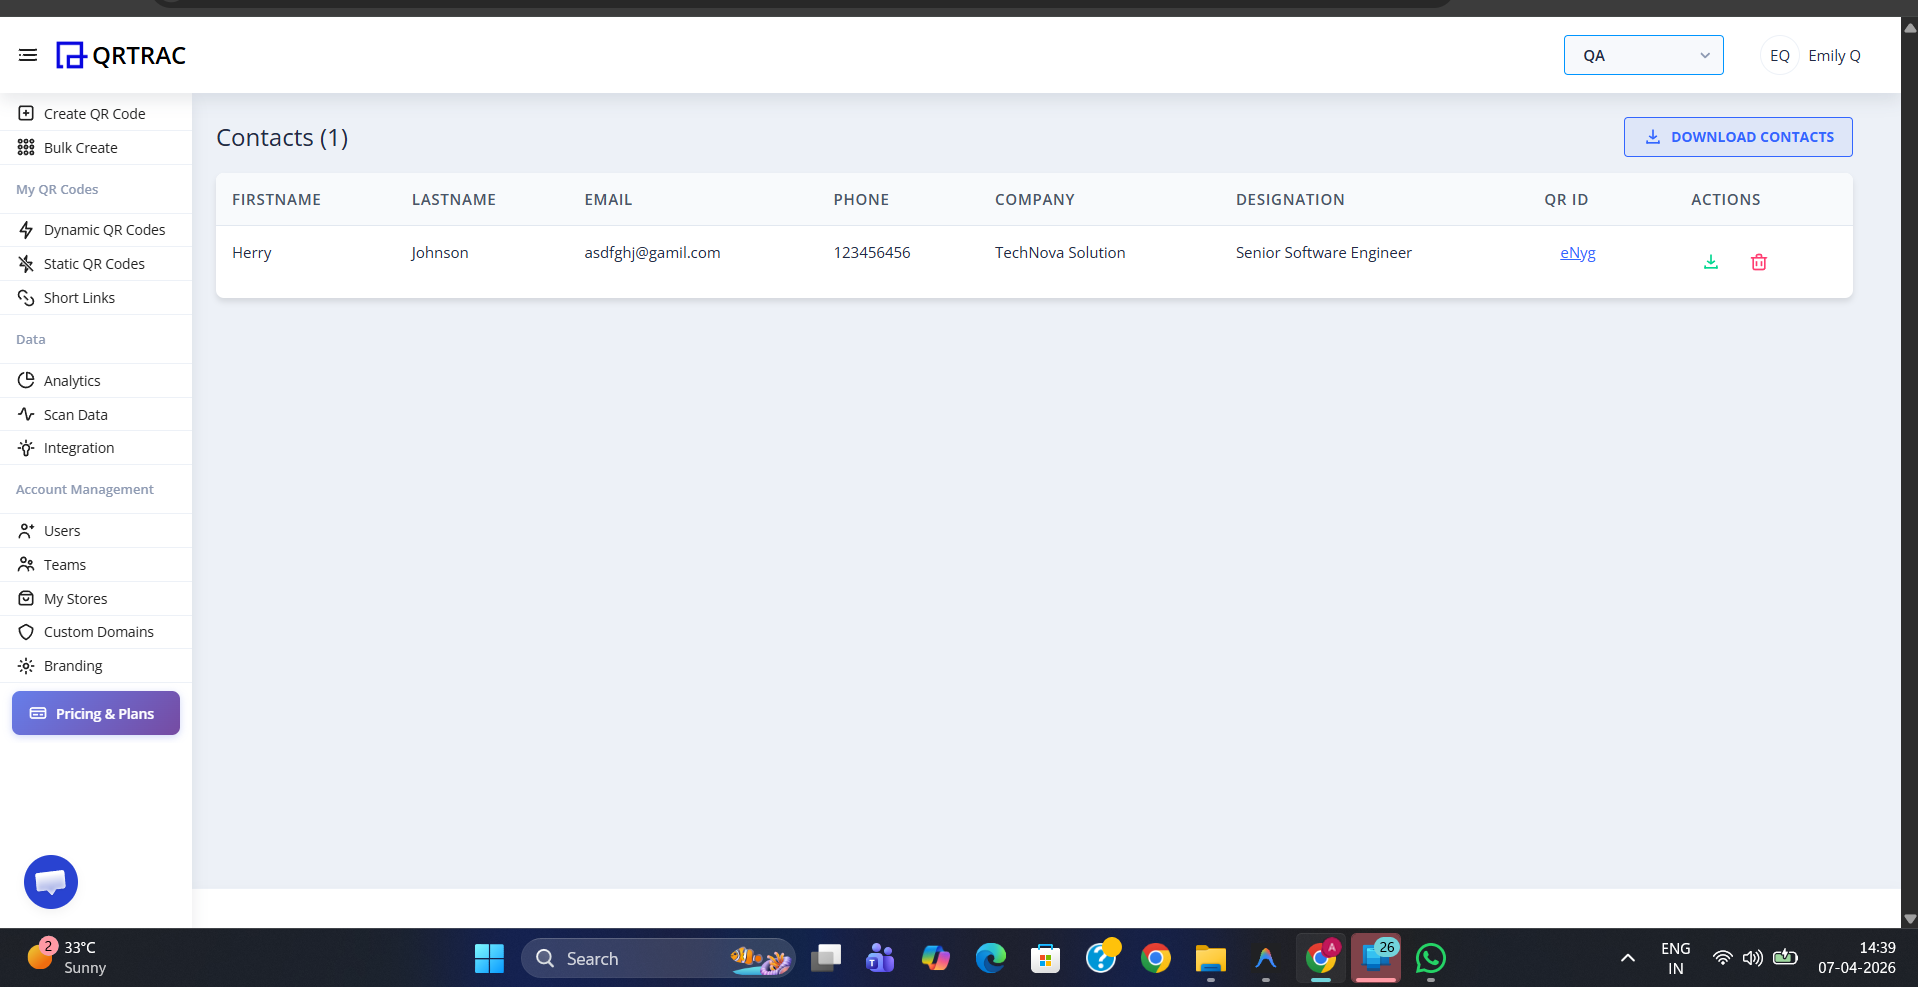
Task: Open WhatsApp from the taskbar
Action: [1430, 957]
